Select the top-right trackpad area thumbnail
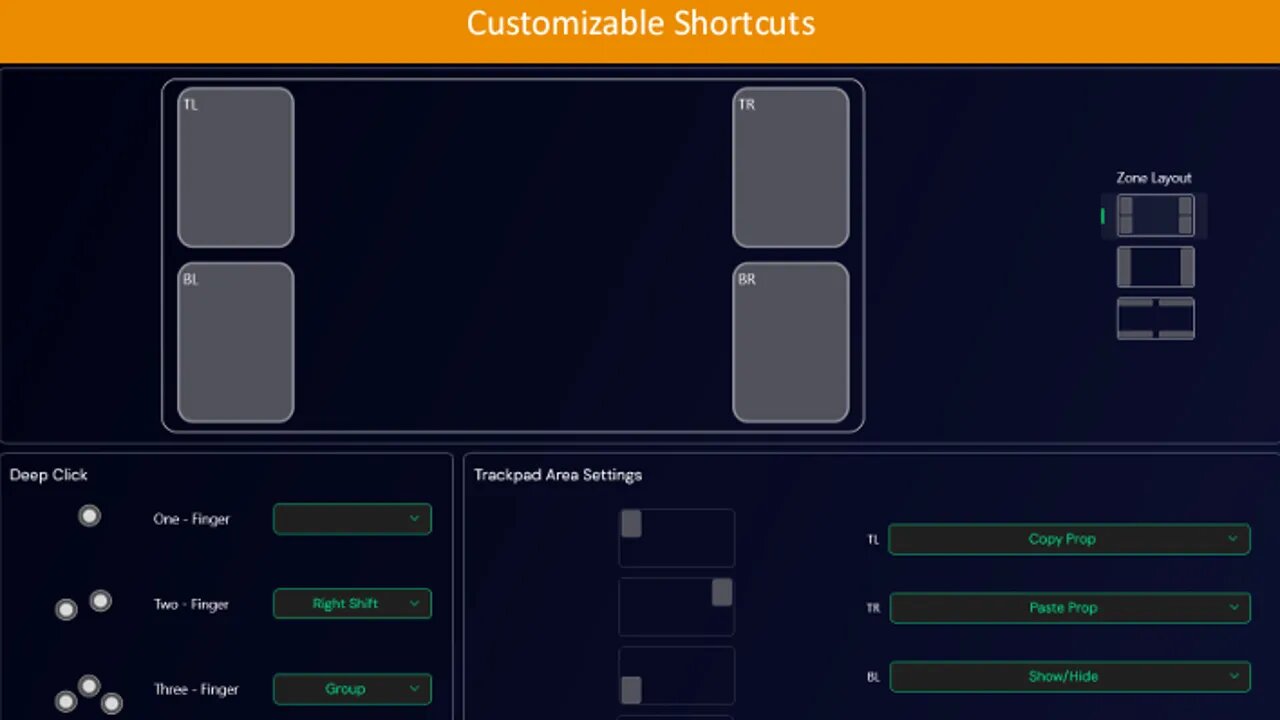 click(x=677, y=607)
